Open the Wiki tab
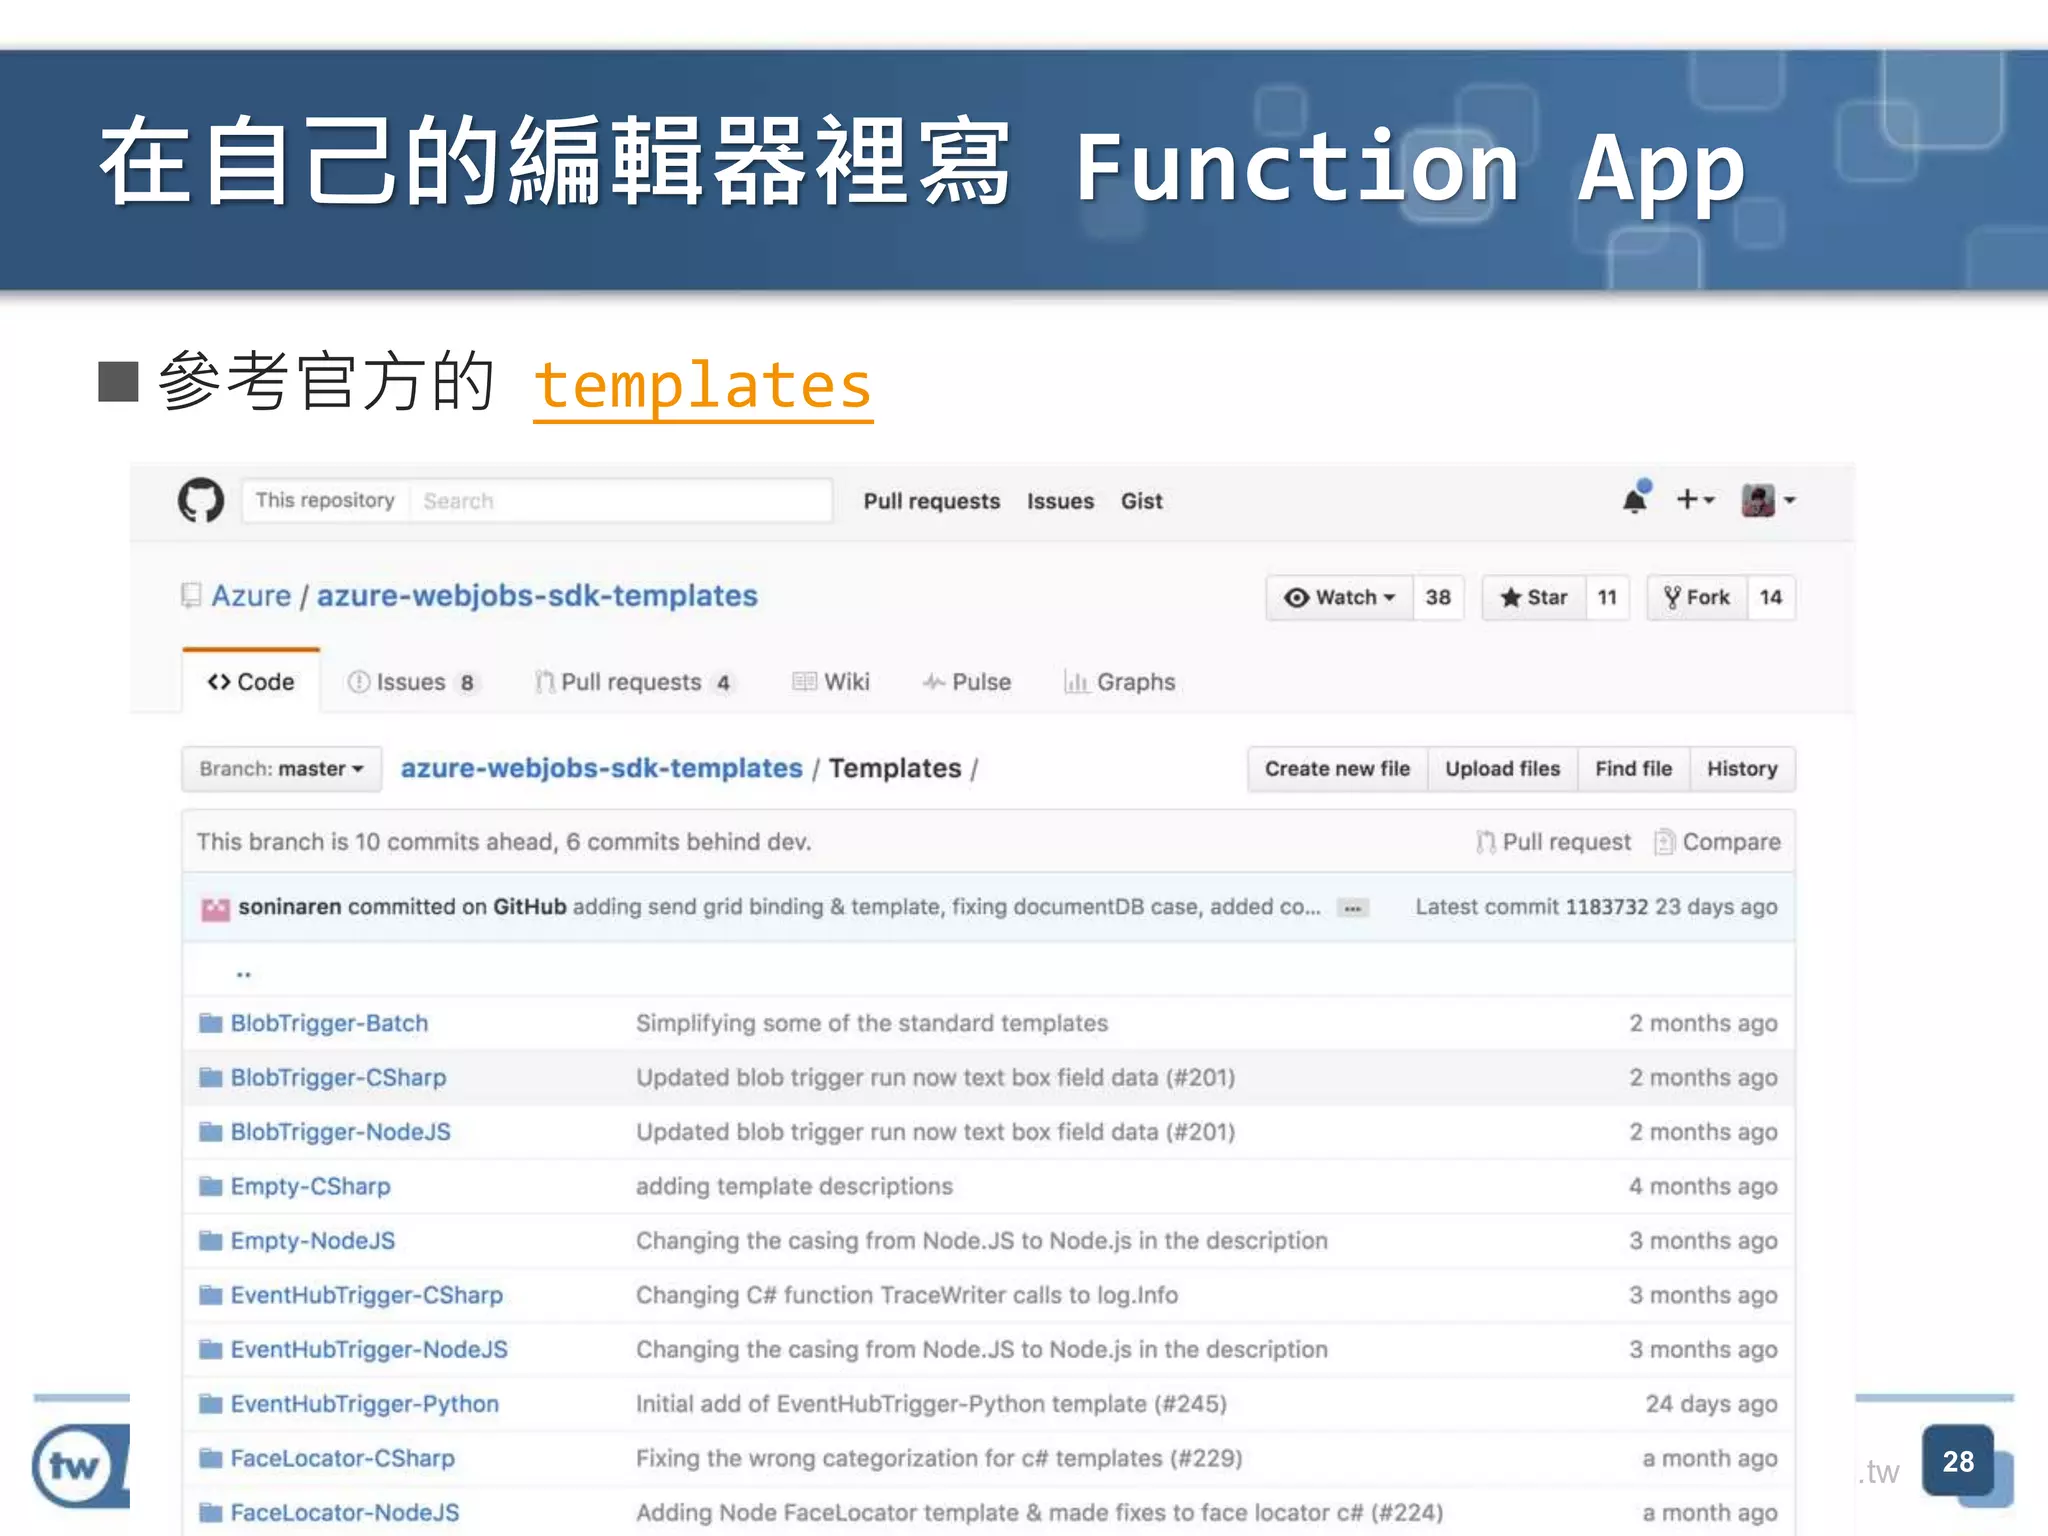2048x1536 pixels. [831, 682]
